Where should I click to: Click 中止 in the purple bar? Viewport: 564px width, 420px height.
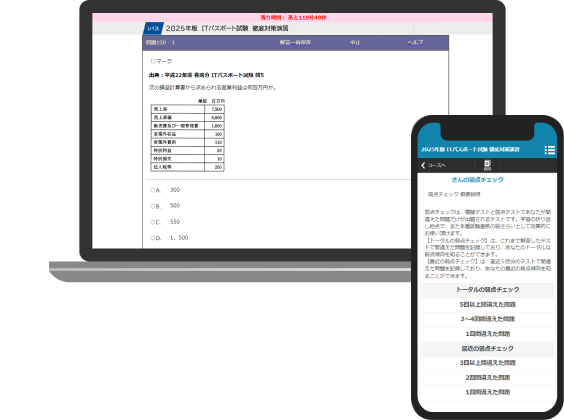[355, 42]
